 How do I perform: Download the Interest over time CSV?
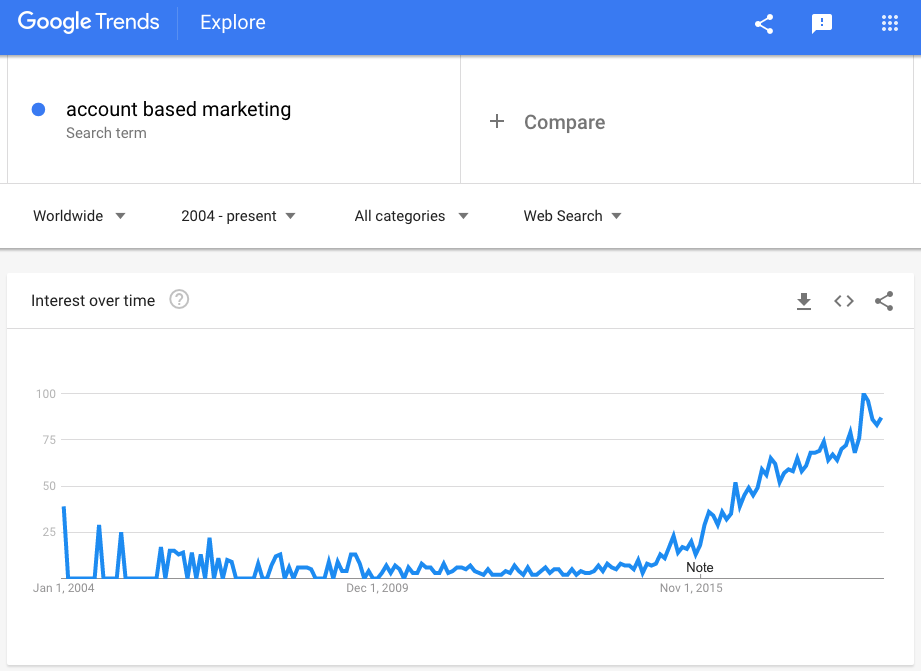(x=804, y=301)
